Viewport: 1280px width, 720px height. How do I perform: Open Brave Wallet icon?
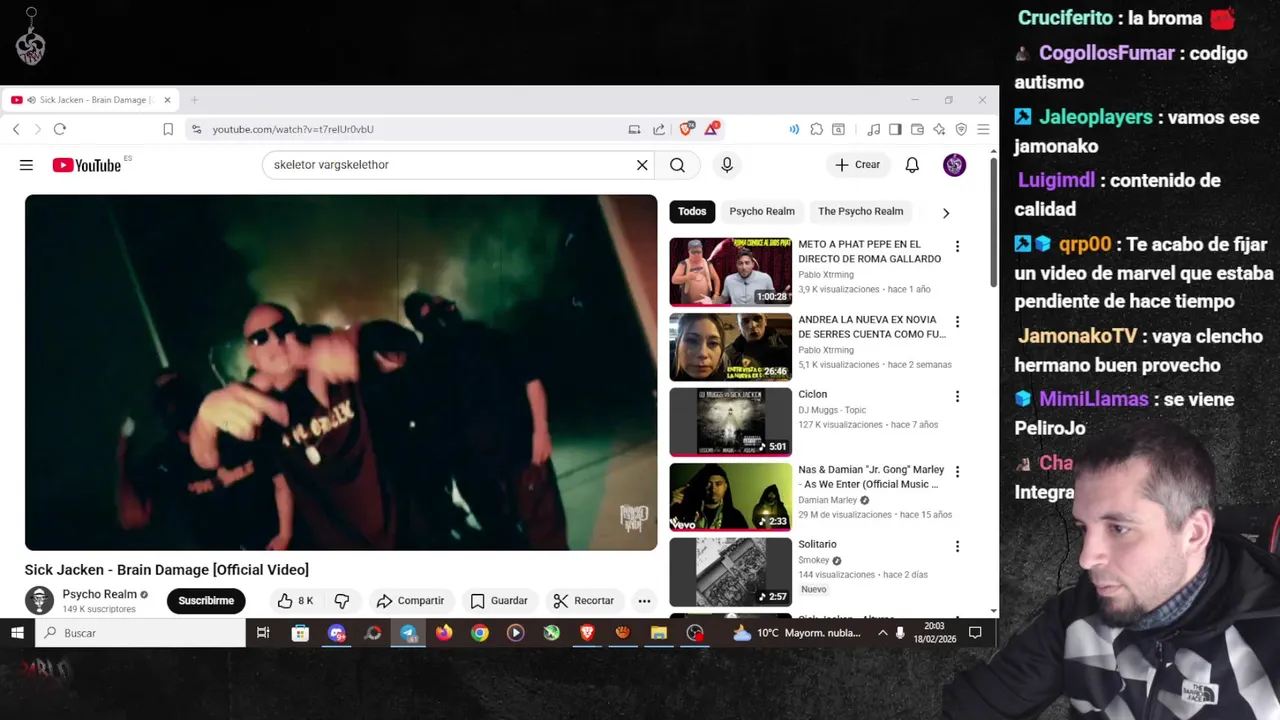917,129
